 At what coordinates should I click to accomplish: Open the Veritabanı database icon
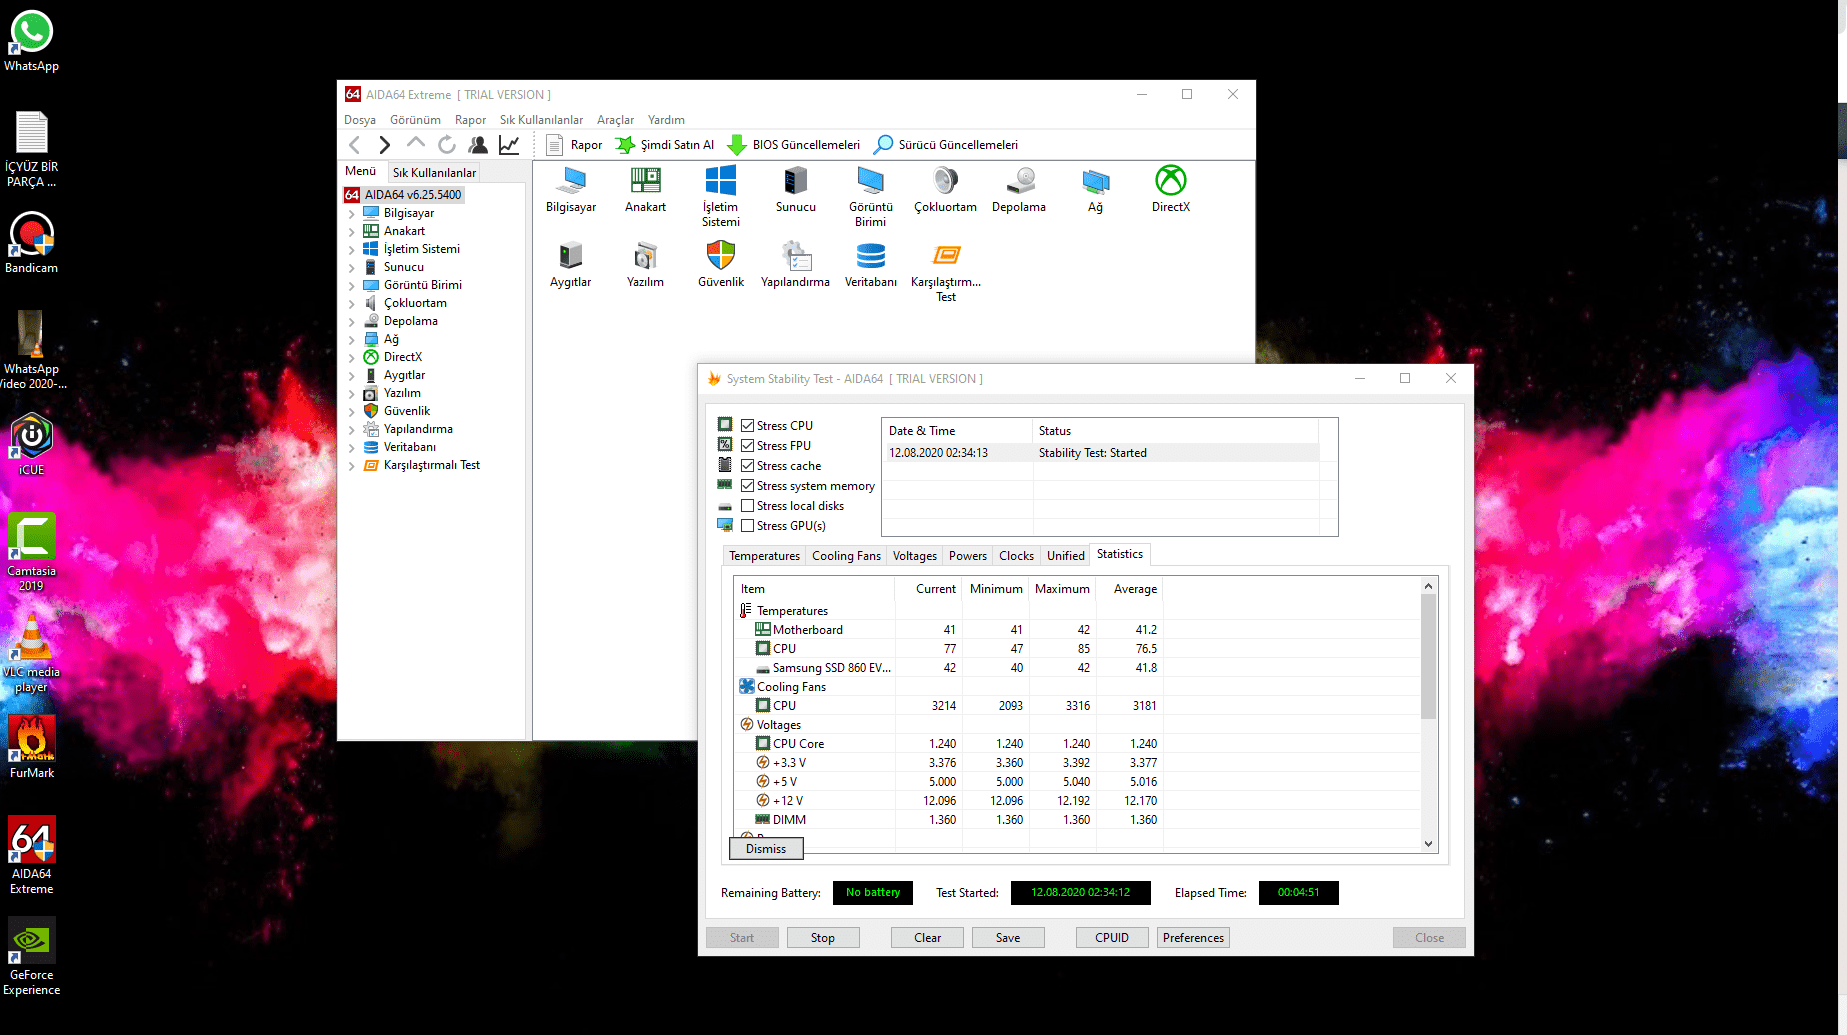tap(870, 265)
